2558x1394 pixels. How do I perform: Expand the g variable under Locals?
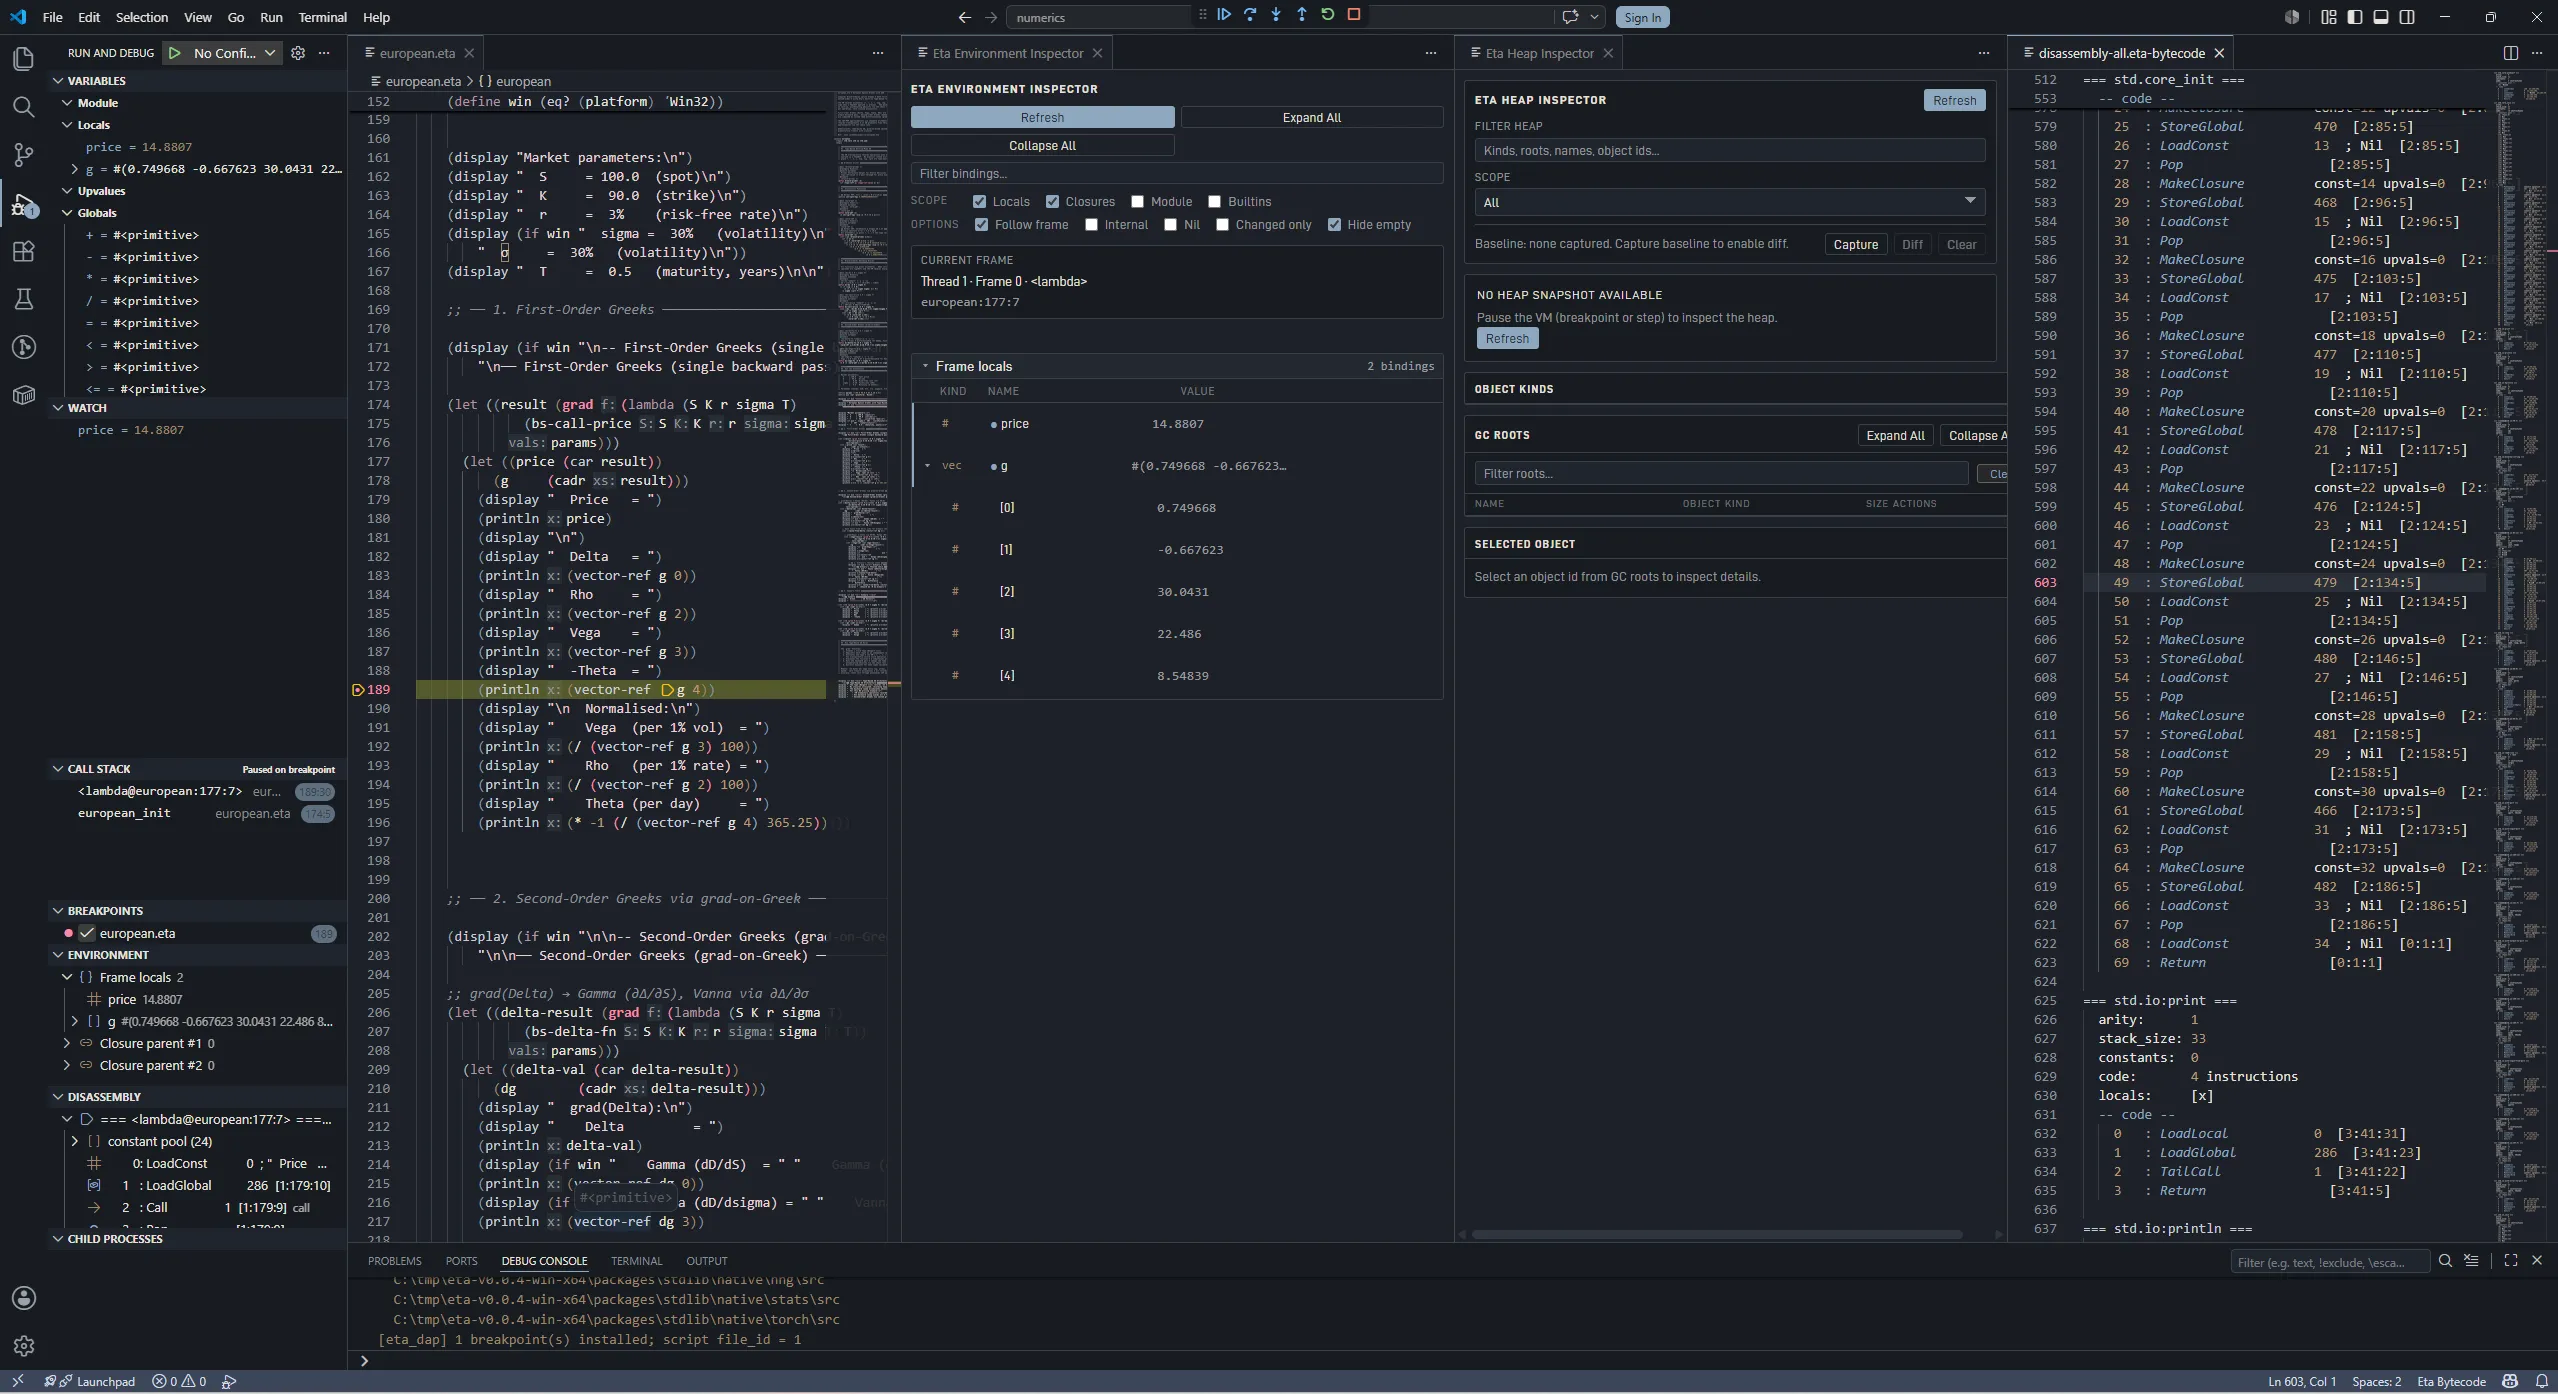[74, 168]
